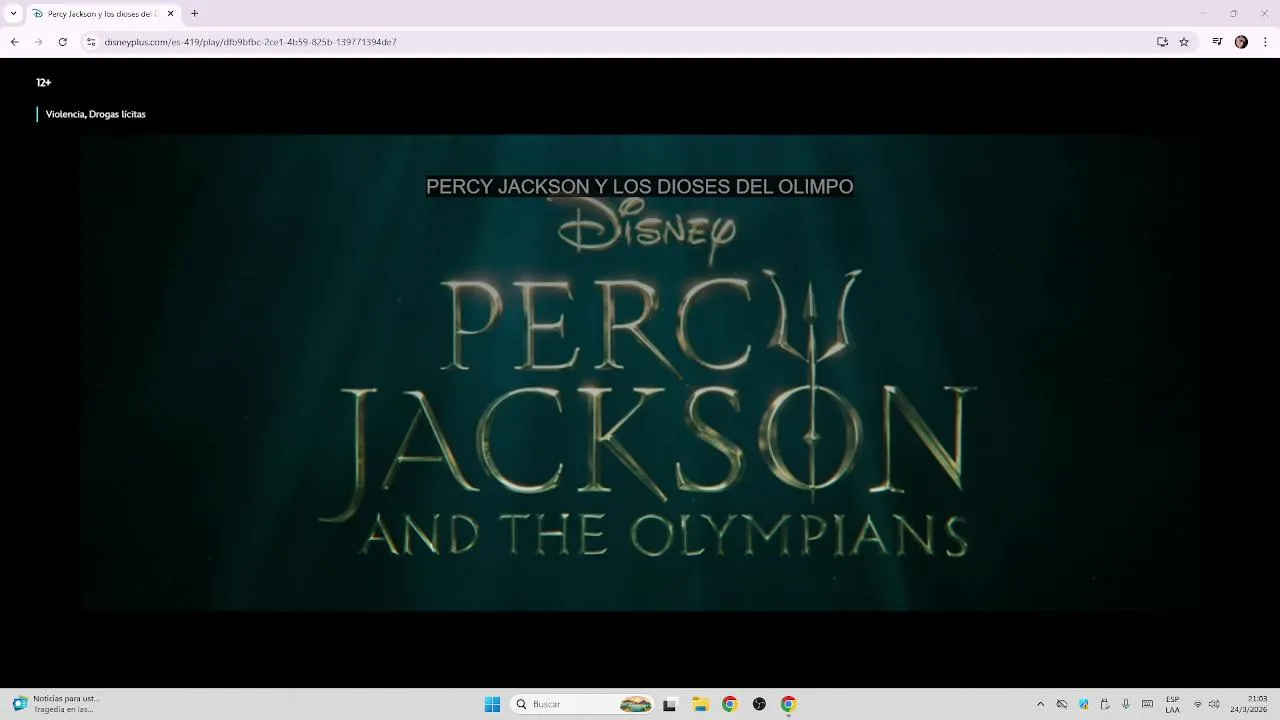Open the OBS Studio taskbar icon

pyautogui.click(x=759, y=704)
